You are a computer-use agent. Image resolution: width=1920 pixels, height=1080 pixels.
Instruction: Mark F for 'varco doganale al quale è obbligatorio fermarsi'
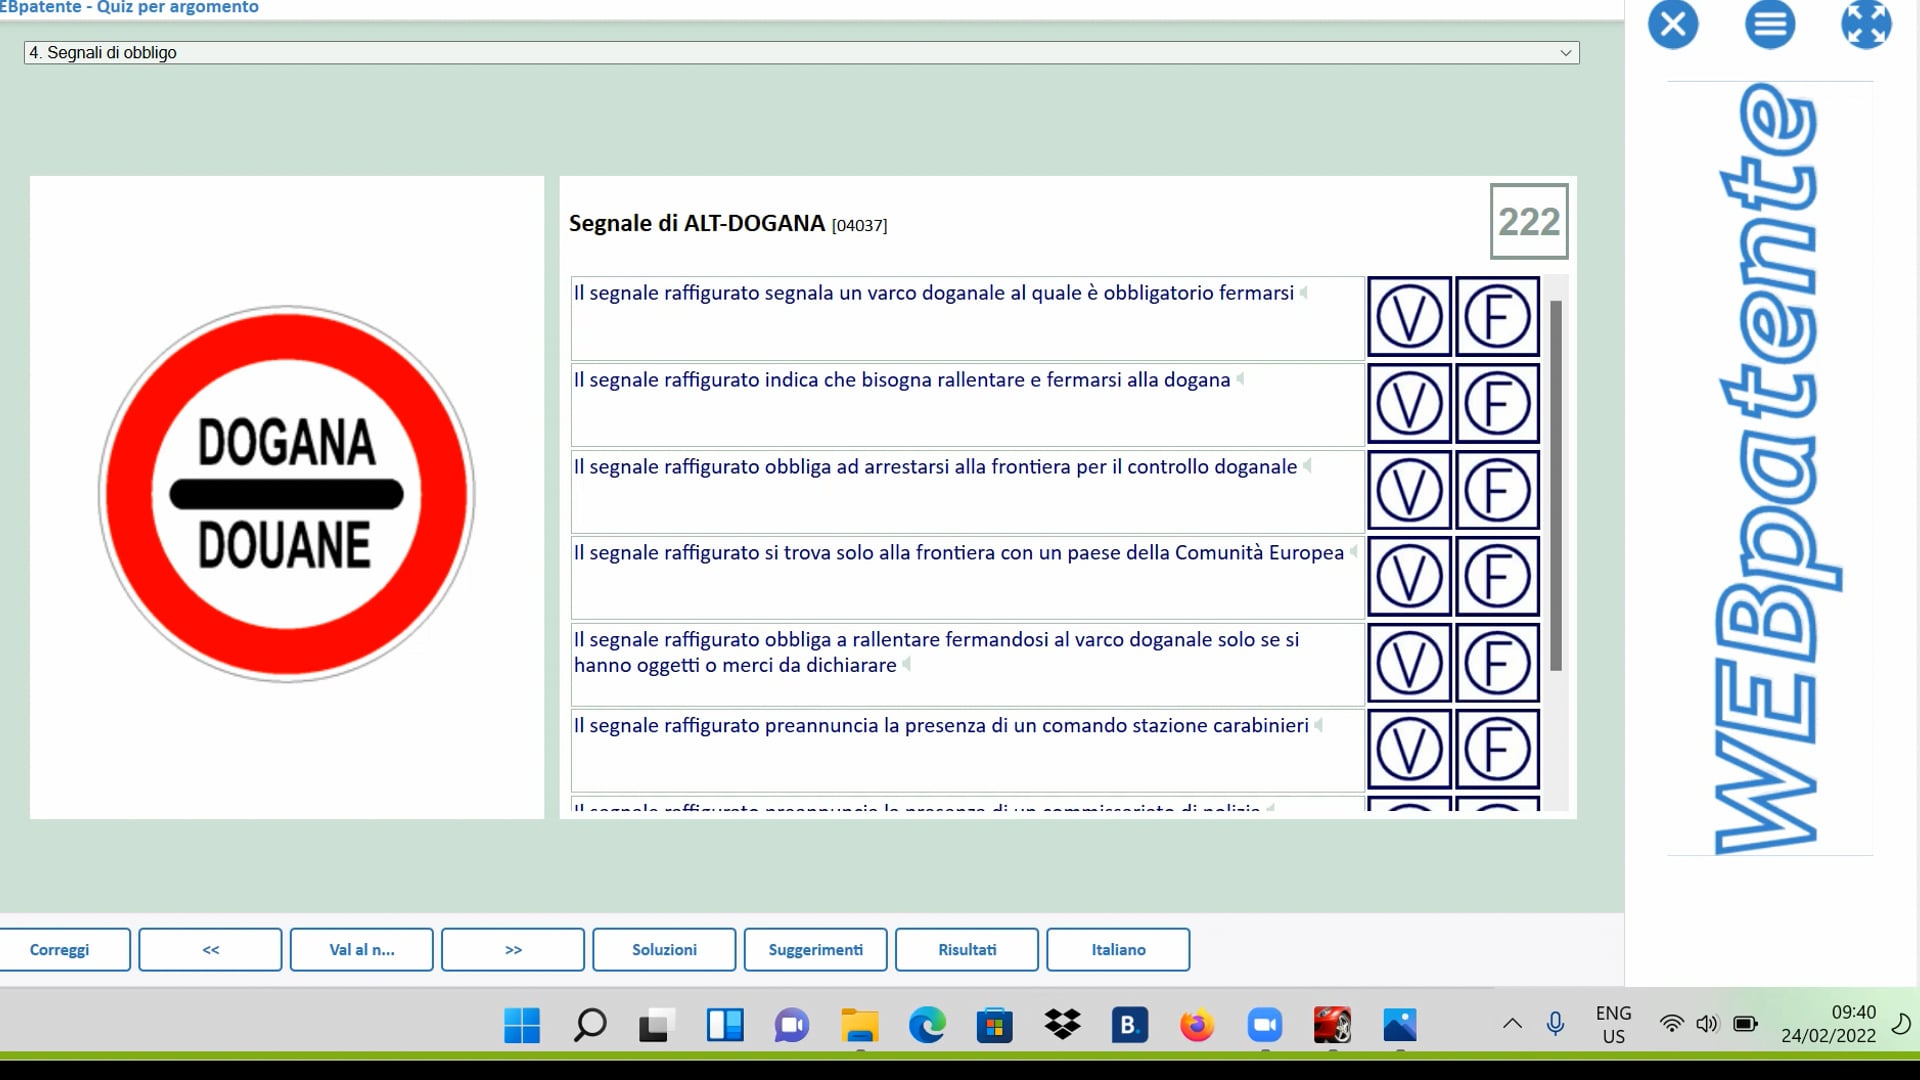[1497, 317]
